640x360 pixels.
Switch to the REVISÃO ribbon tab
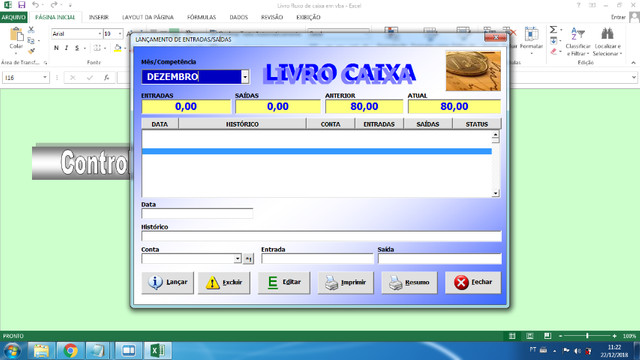coord(272,17)
